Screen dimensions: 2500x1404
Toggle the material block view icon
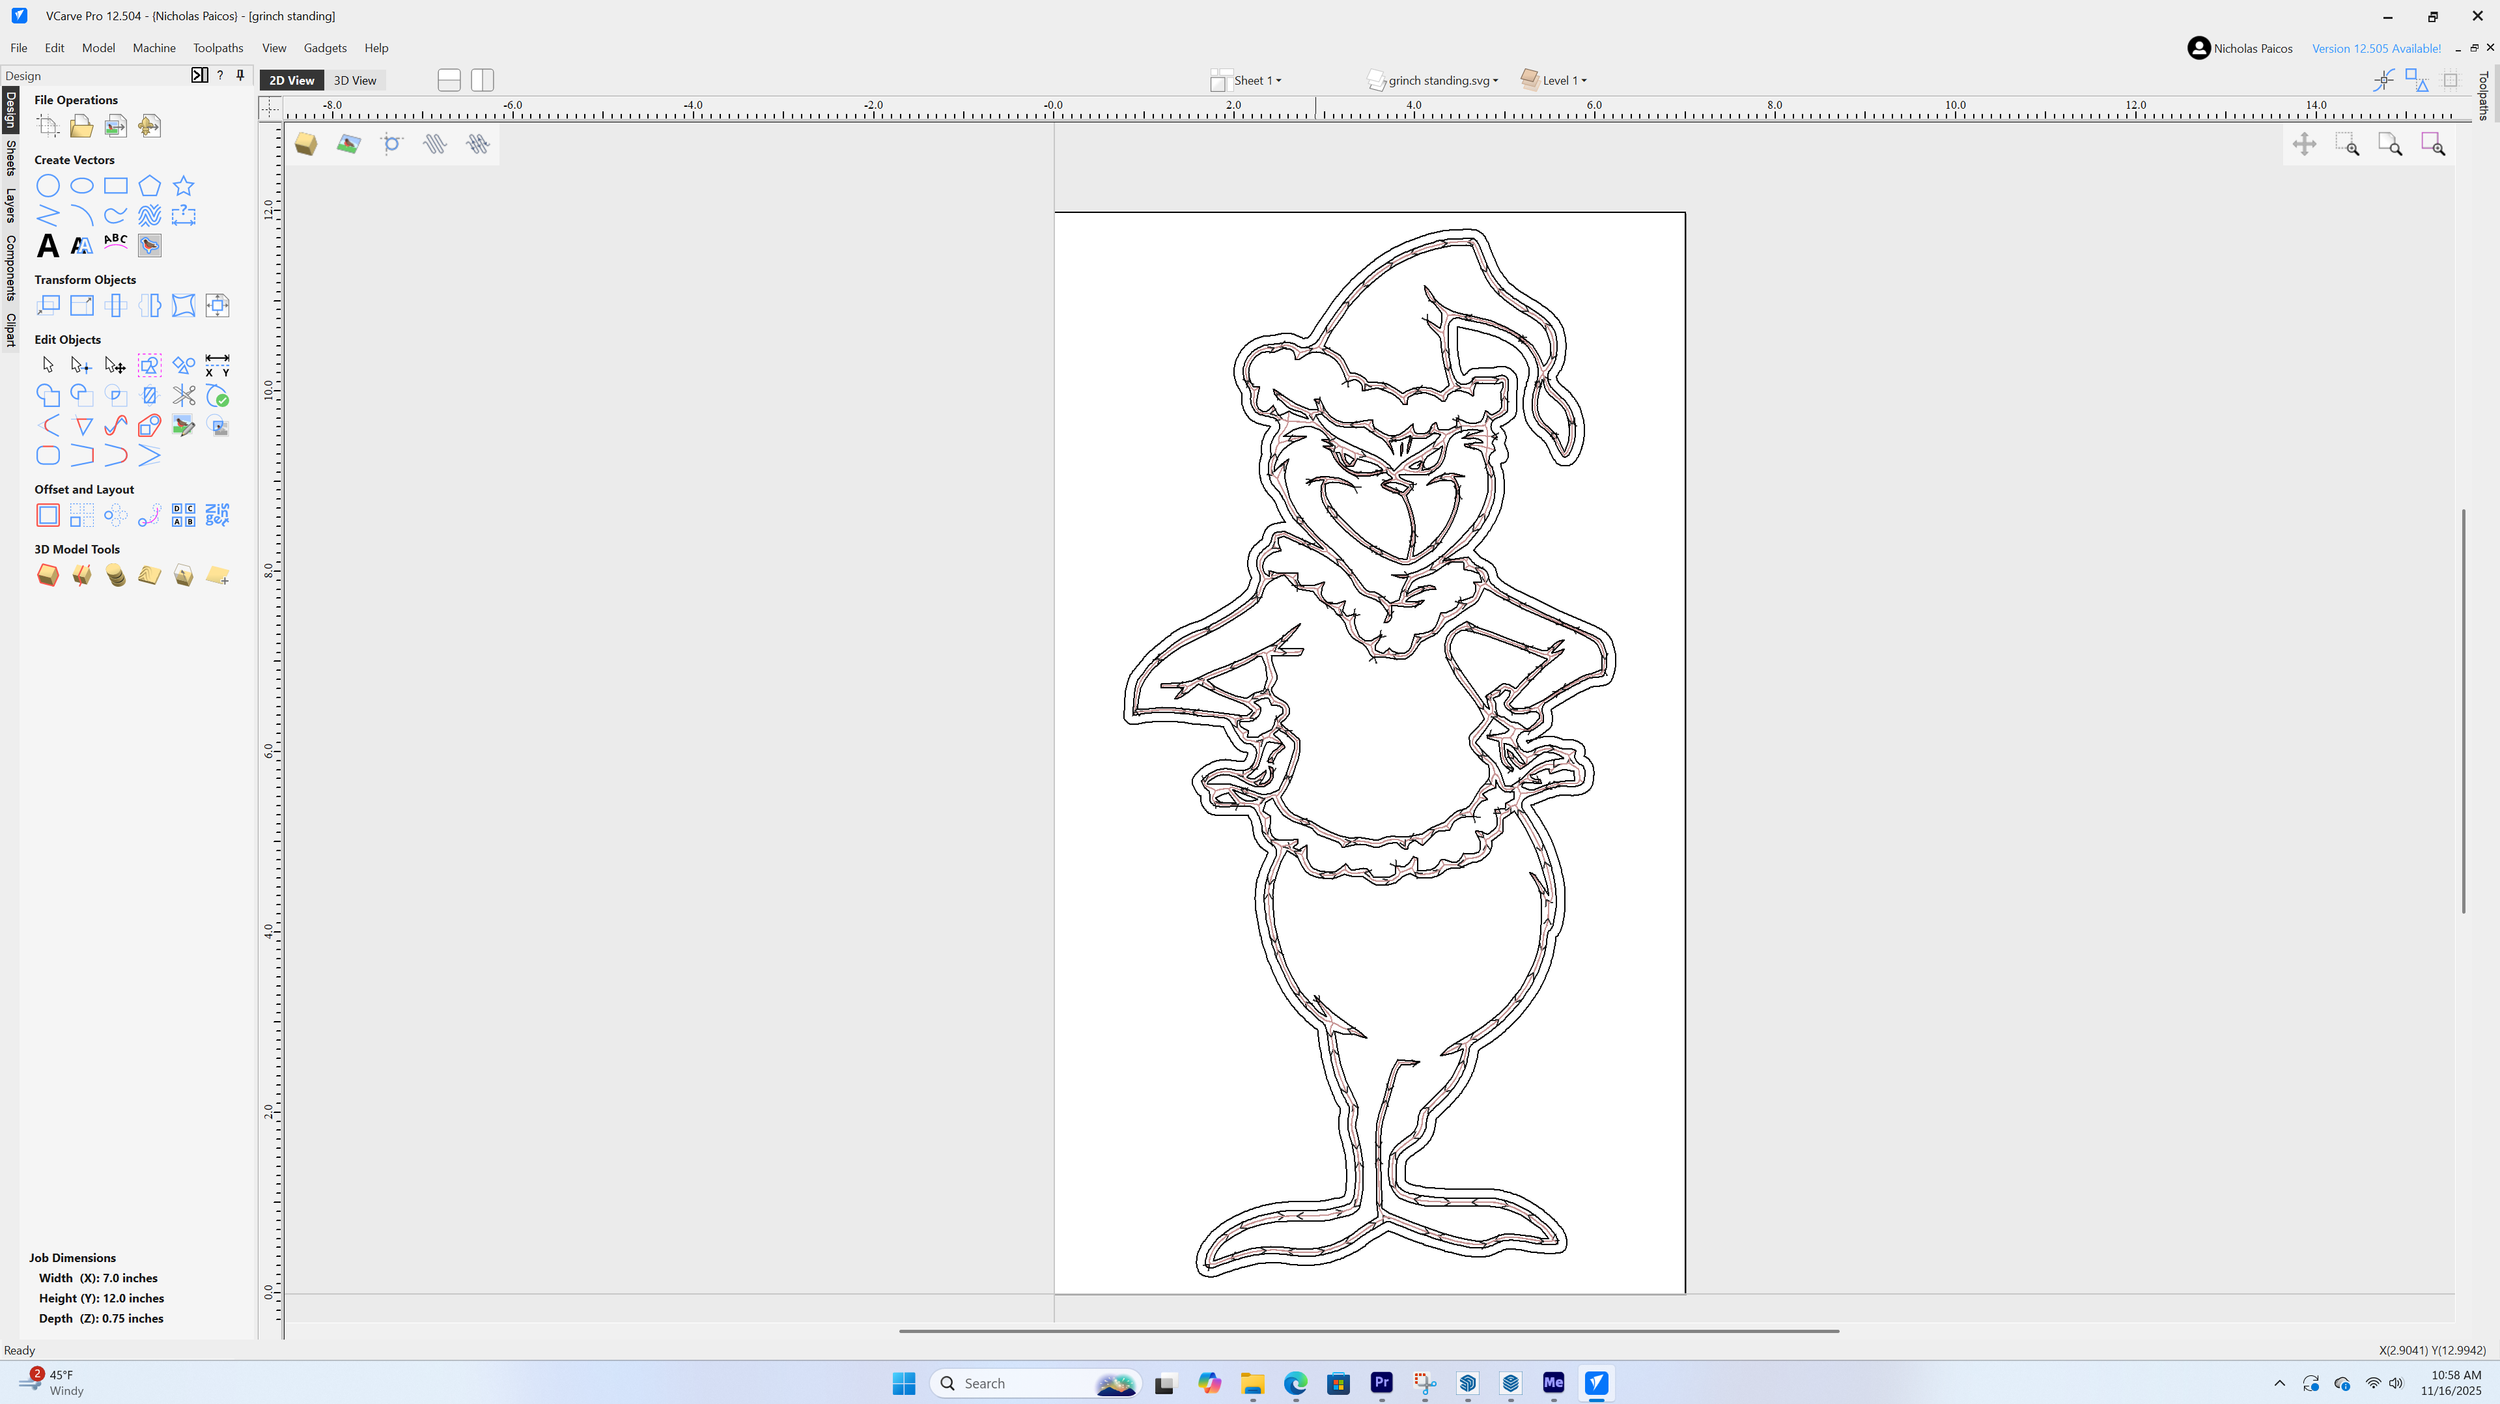point(306,145)
